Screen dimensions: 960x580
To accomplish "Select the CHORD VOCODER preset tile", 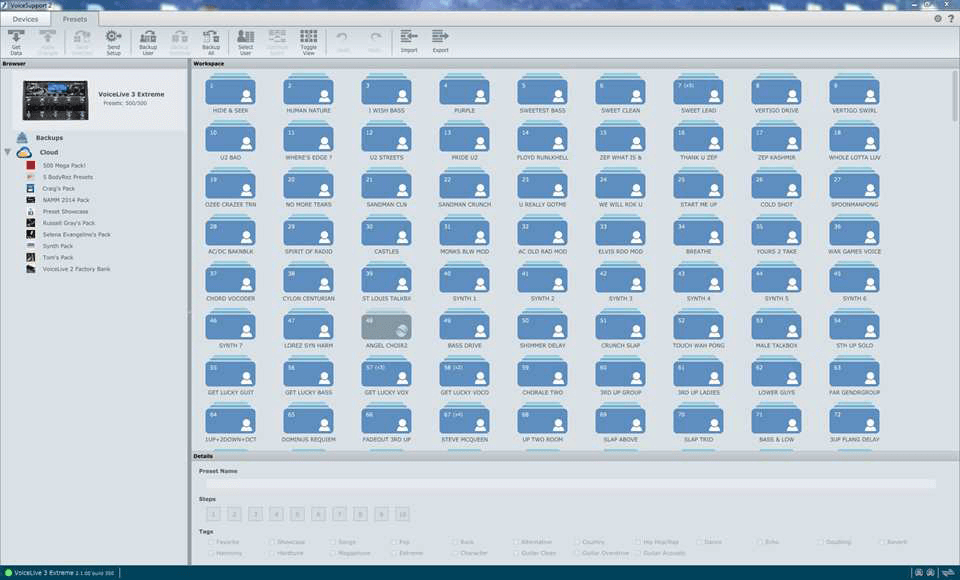I will (x=230, y=282).
